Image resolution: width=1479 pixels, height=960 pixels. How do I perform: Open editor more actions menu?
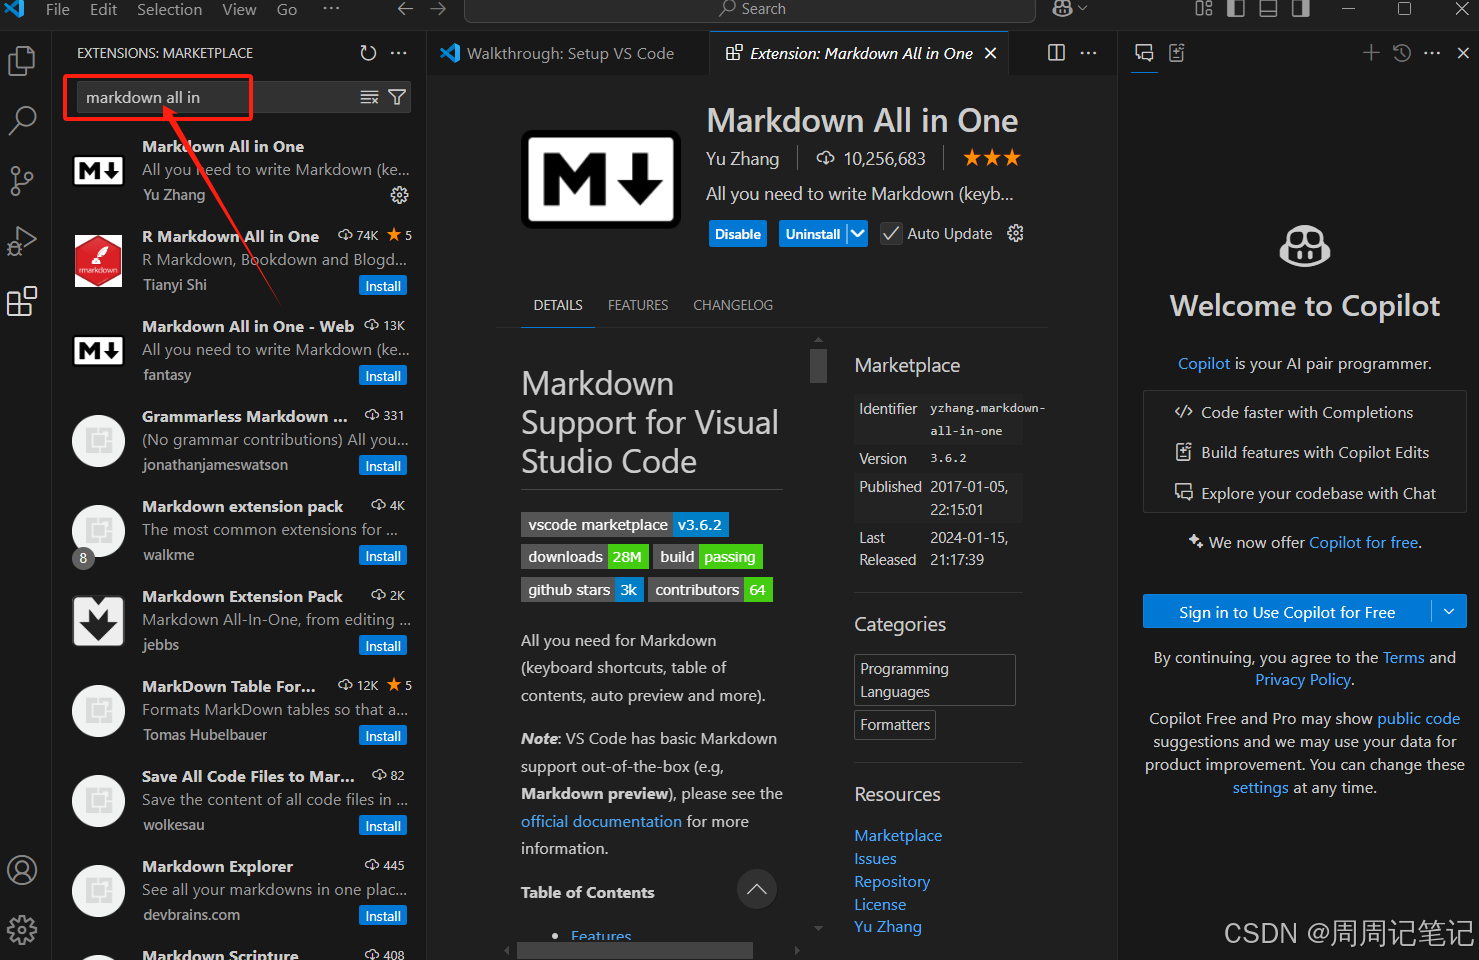pyautogui.click(x=1089, y=53)
